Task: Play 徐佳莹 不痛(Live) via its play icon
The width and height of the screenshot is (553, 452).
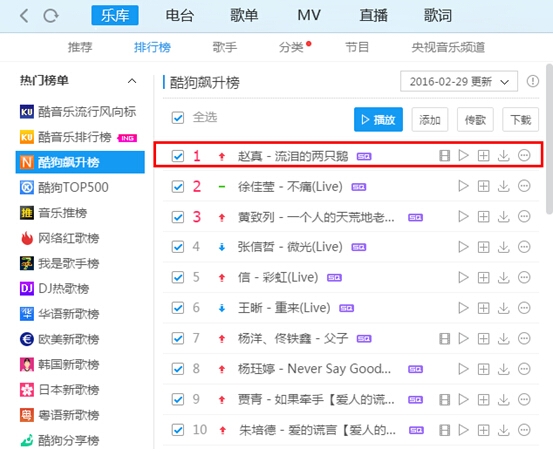Action: (x=463, y=186)
